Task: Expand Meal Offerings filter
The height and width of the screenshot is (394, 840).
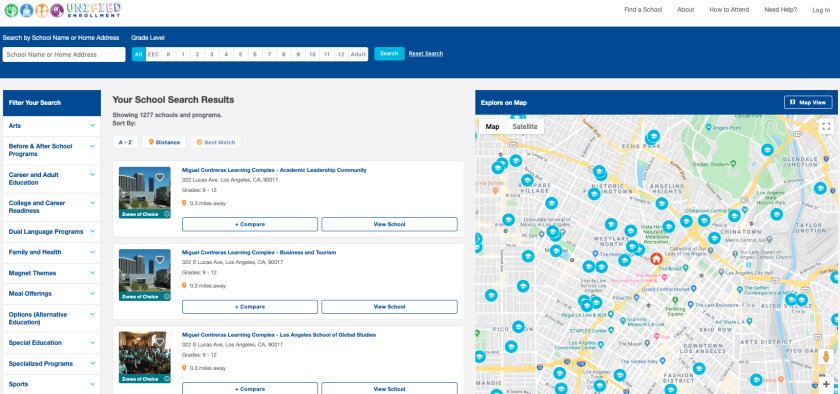Action: (51, 294)
